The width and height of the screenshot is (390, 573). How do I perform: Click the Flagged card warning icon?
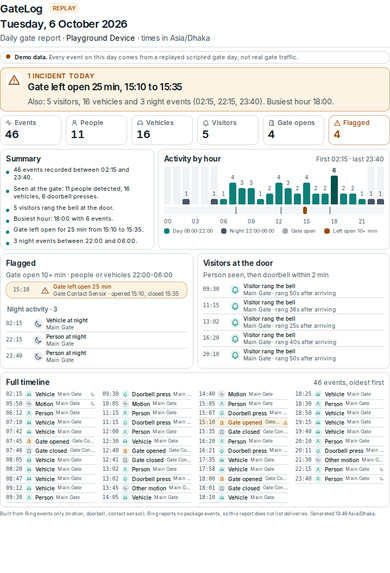337,123
